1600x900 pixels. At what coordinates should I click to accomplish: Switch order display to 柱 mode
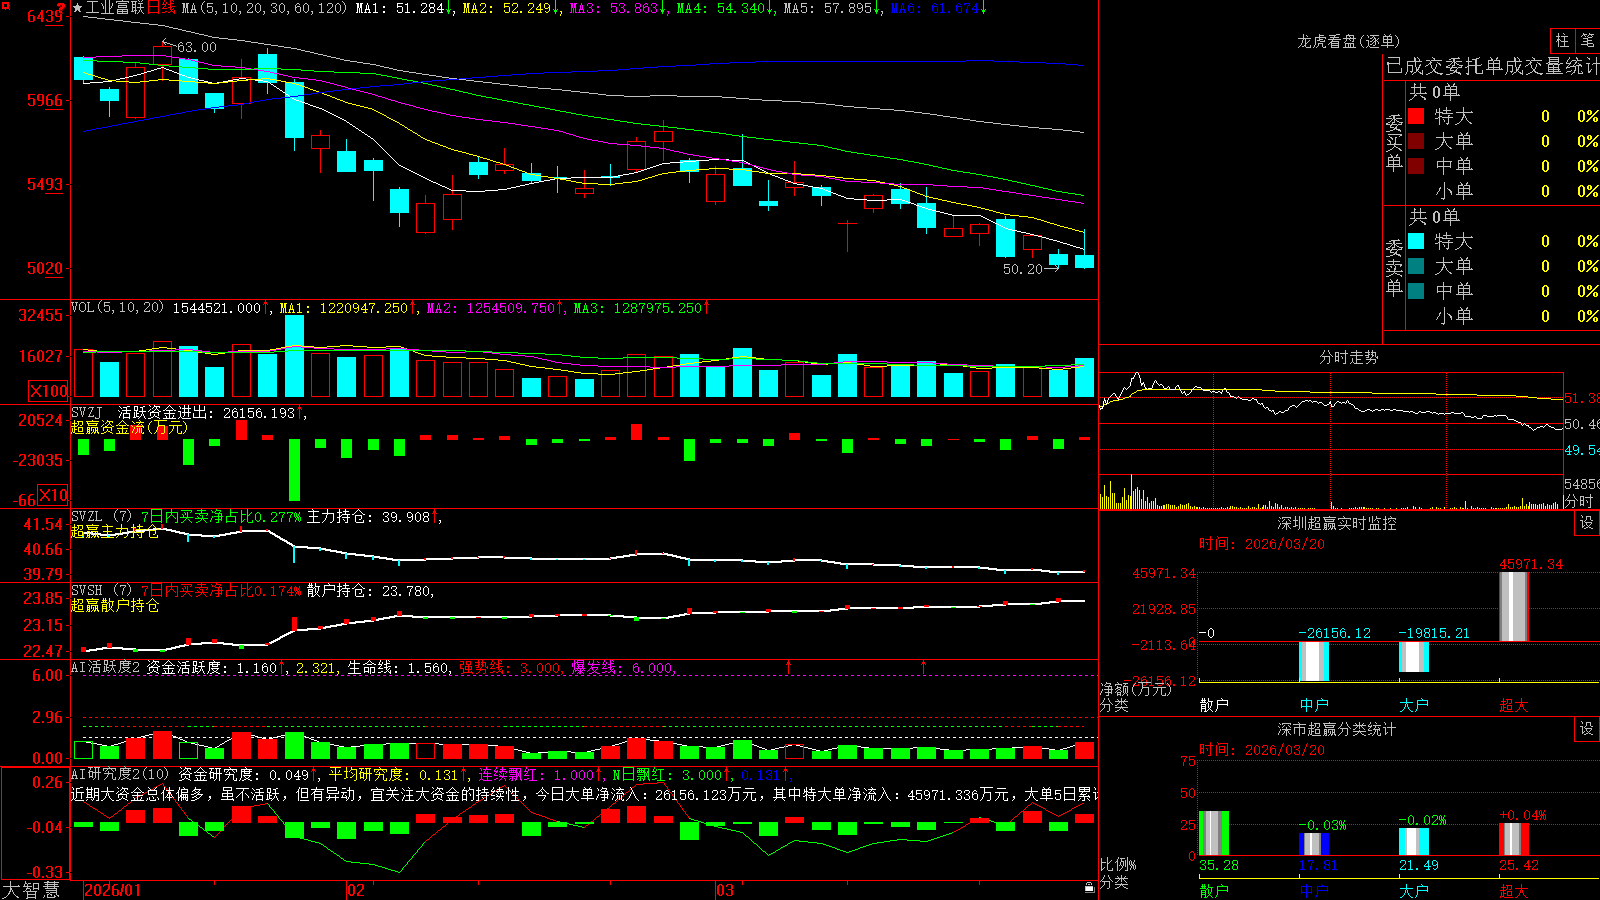point(1562,40)
